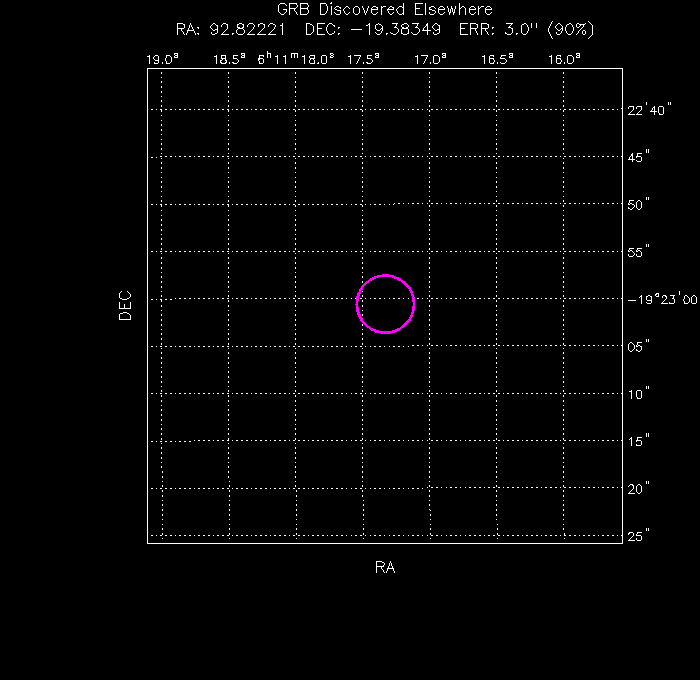Click the 22'40" declination label
Image resolution: width=700 pixels, height=680 pixels.
(x=649, y=110)
